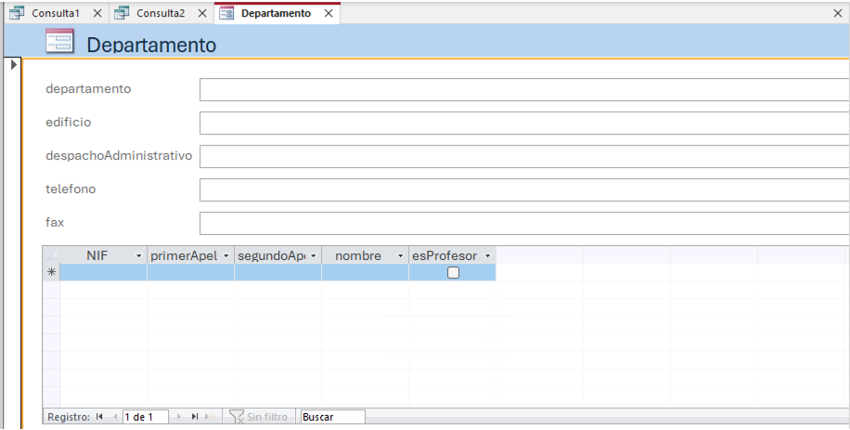
Task: Click the Consulta2 tab query icon
Action: coord(122,13)
